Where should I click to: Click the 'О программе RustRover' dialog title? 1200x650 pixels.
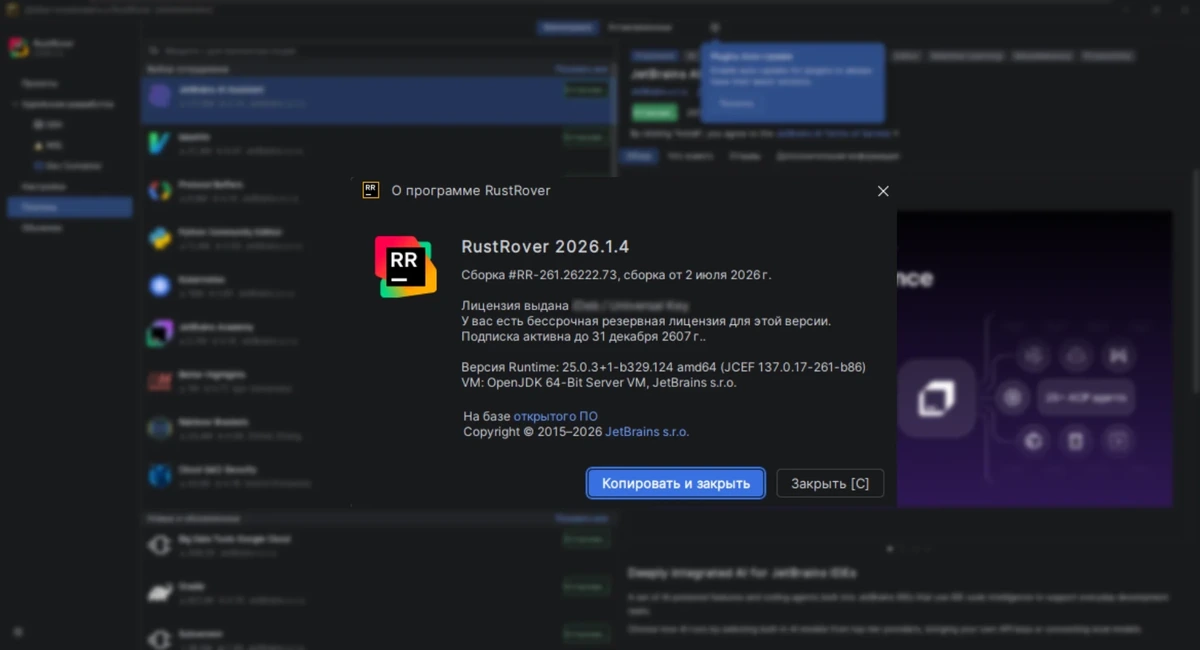click(470, 190)
